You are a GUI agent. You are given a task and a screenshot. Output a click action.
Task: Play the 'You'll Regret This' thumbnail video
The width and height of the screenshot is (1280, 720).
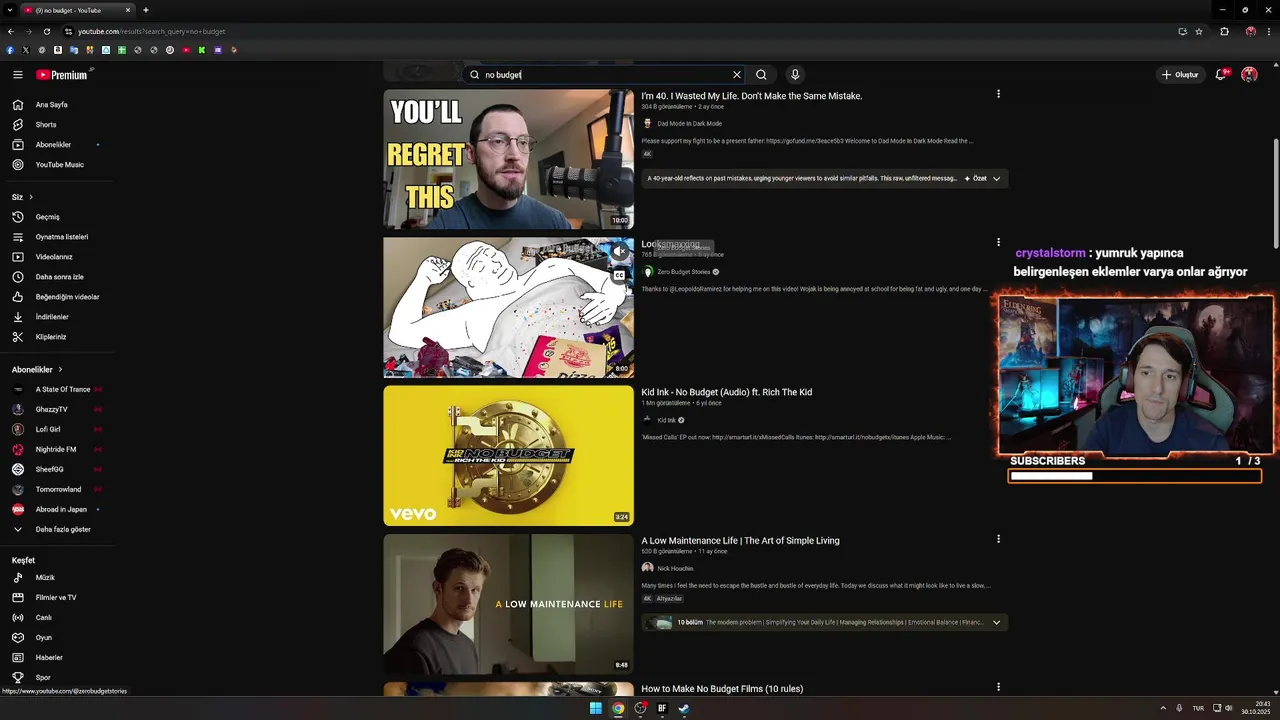point(508,160)
